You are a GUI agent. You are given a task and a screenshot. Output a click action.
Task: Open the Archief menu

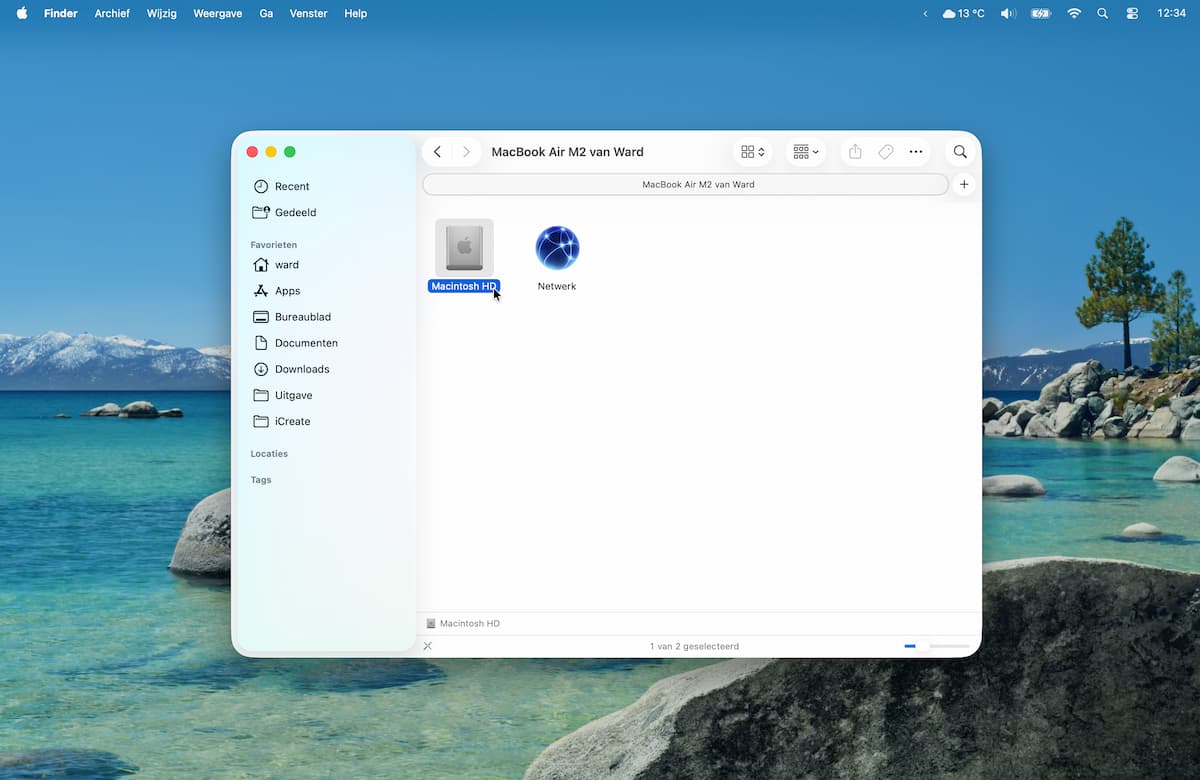pyautogui.click(x=112, y=13)
